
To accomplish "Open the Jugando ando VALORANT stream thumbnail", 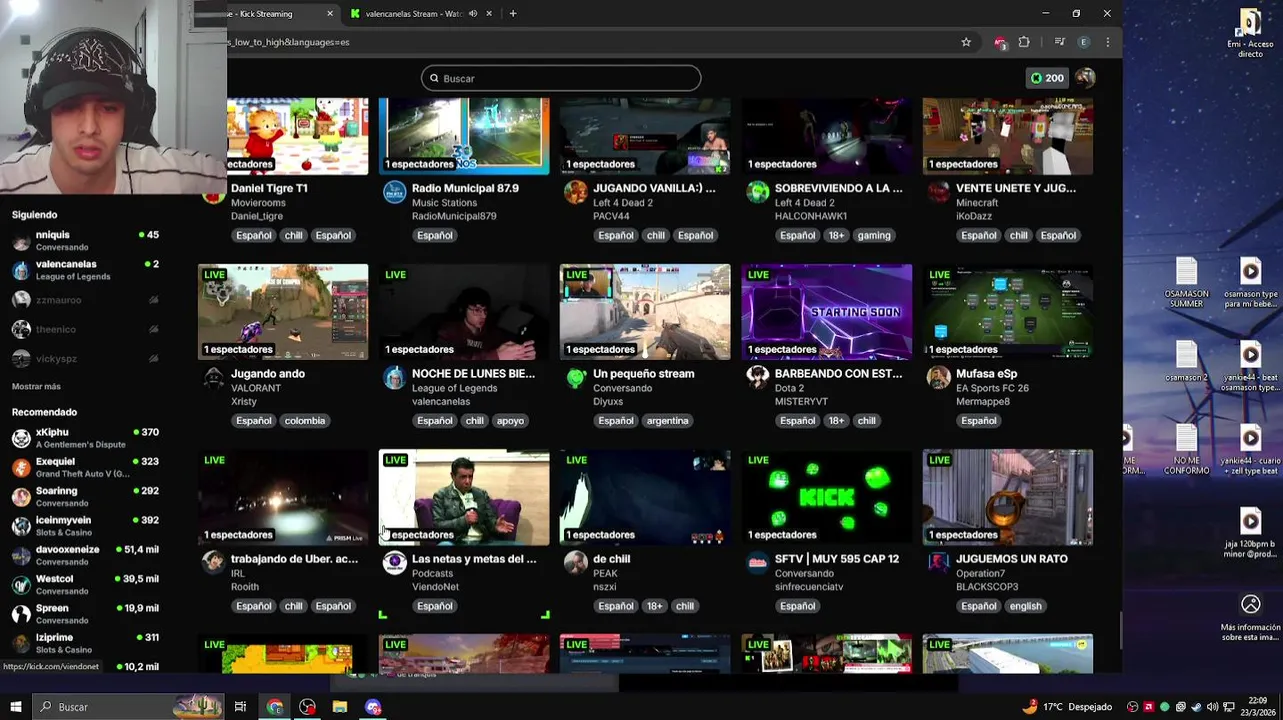I will [283, 311].
